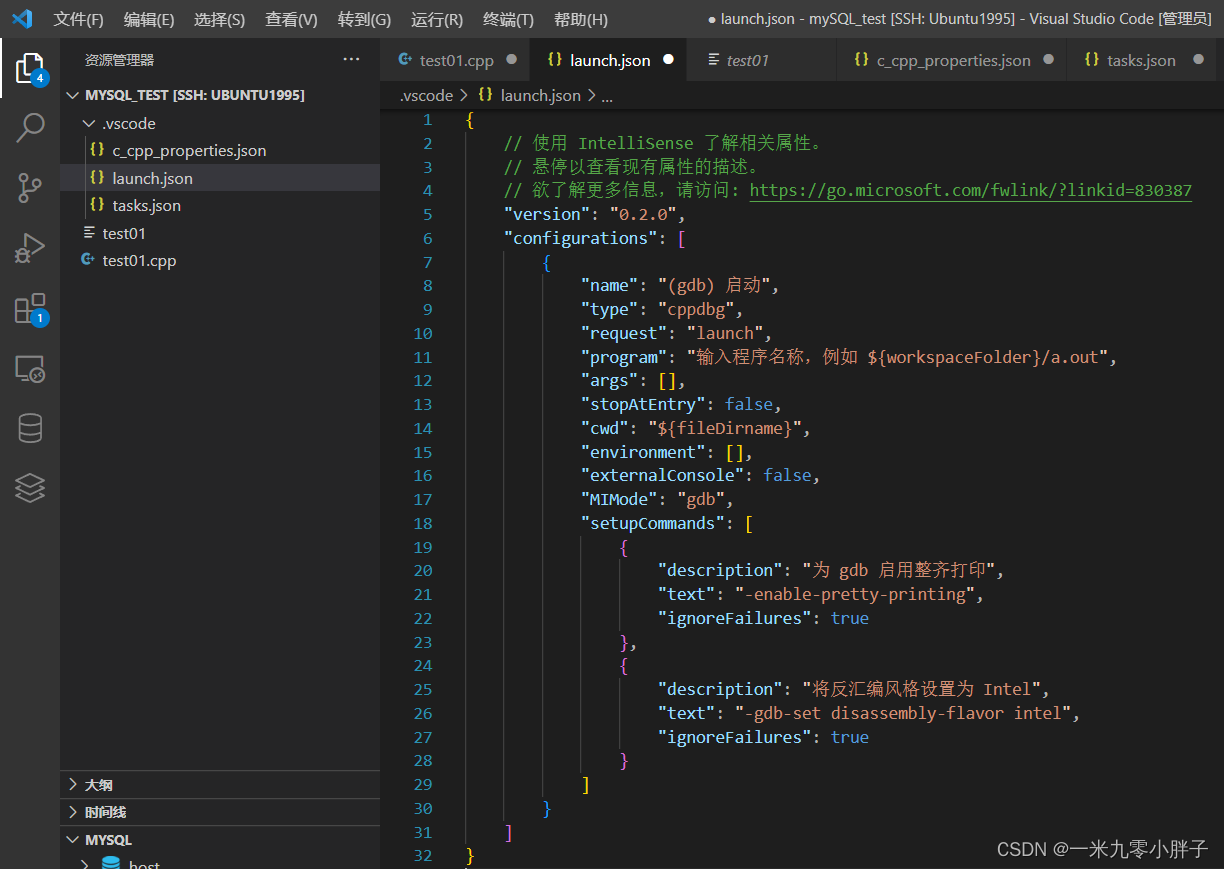Open the Search view icon

point(30,128)
